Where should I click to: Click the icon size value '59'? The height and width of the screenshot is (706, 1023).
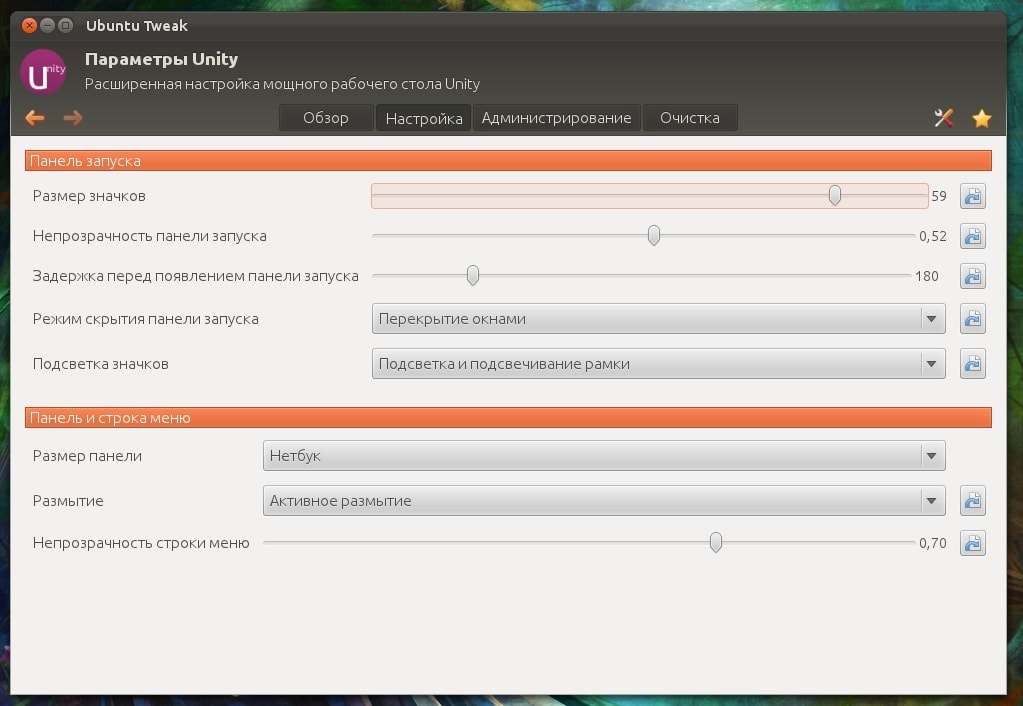click(939, 196)
